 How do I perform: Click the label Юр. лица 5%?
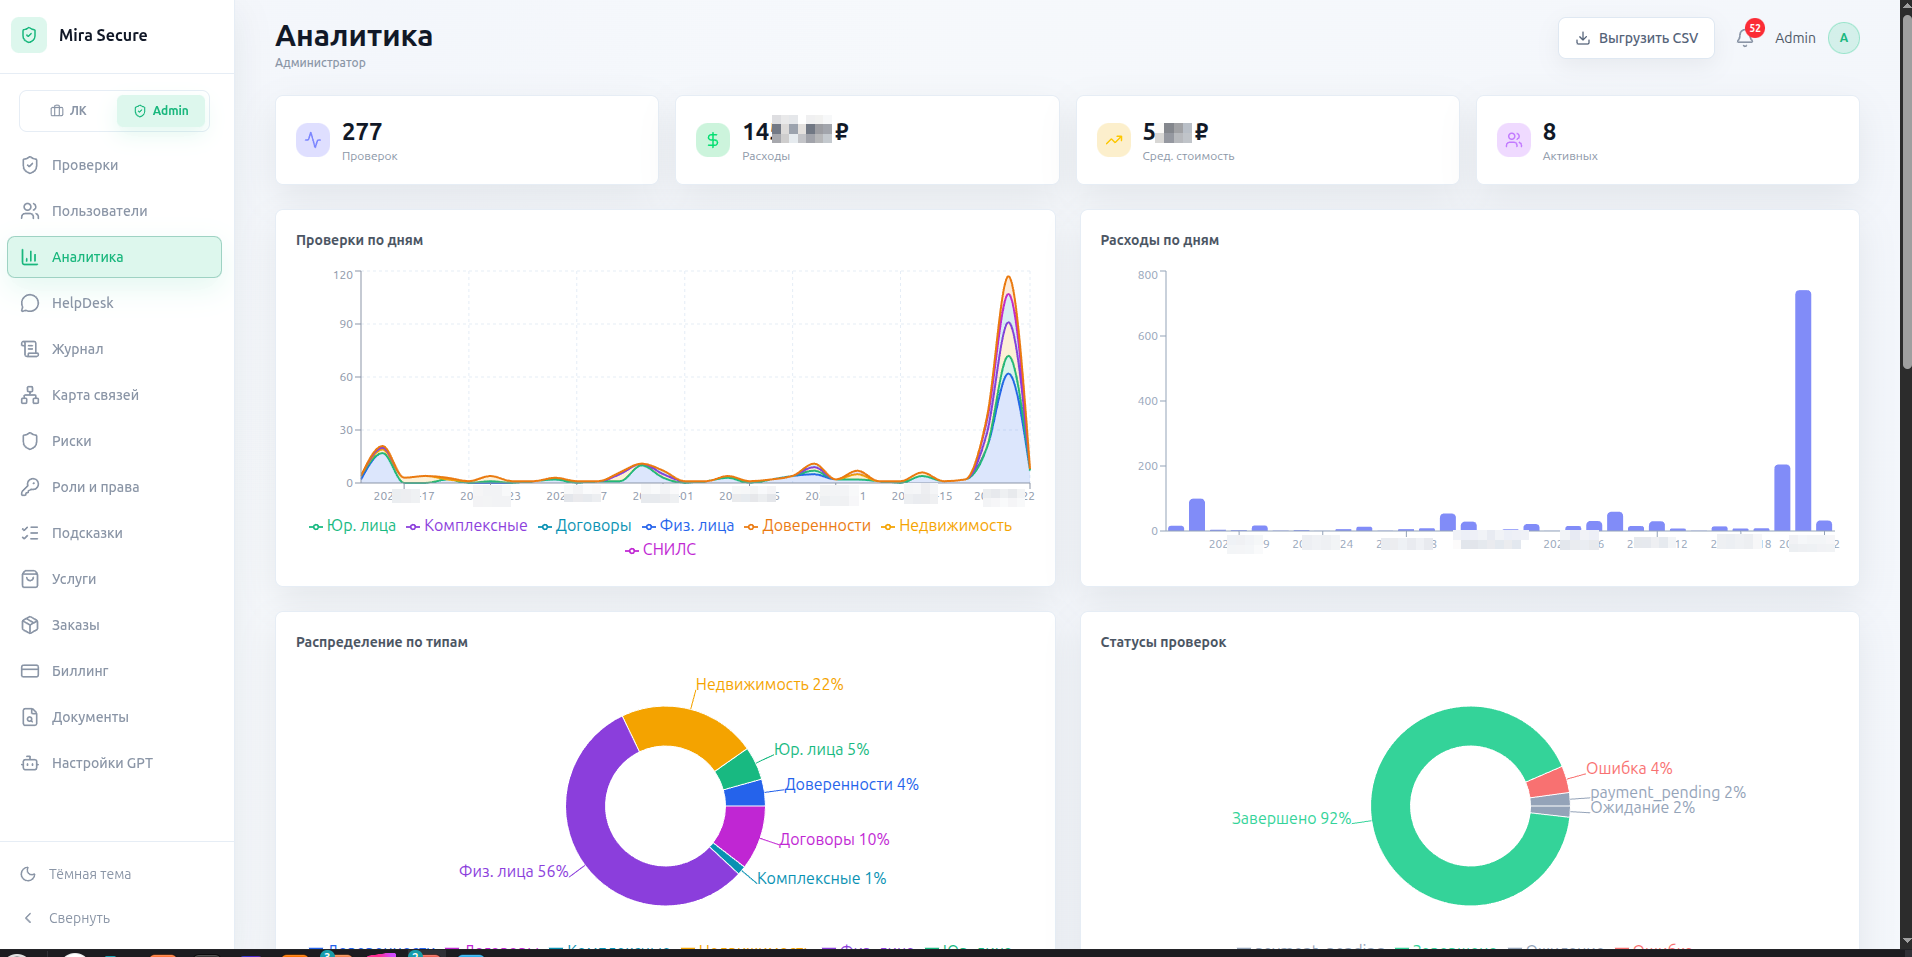(821, 750)
